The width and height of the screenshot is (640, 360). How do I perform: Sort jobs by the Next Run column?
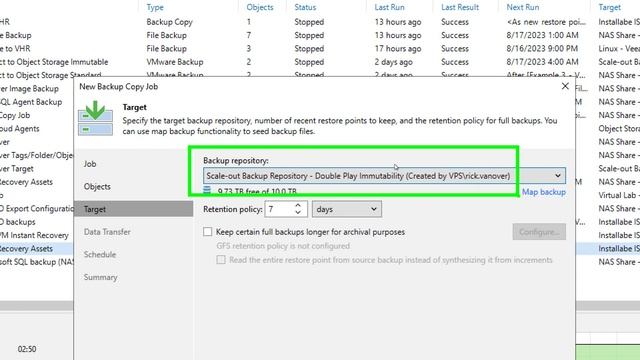(x=523, y=7)
